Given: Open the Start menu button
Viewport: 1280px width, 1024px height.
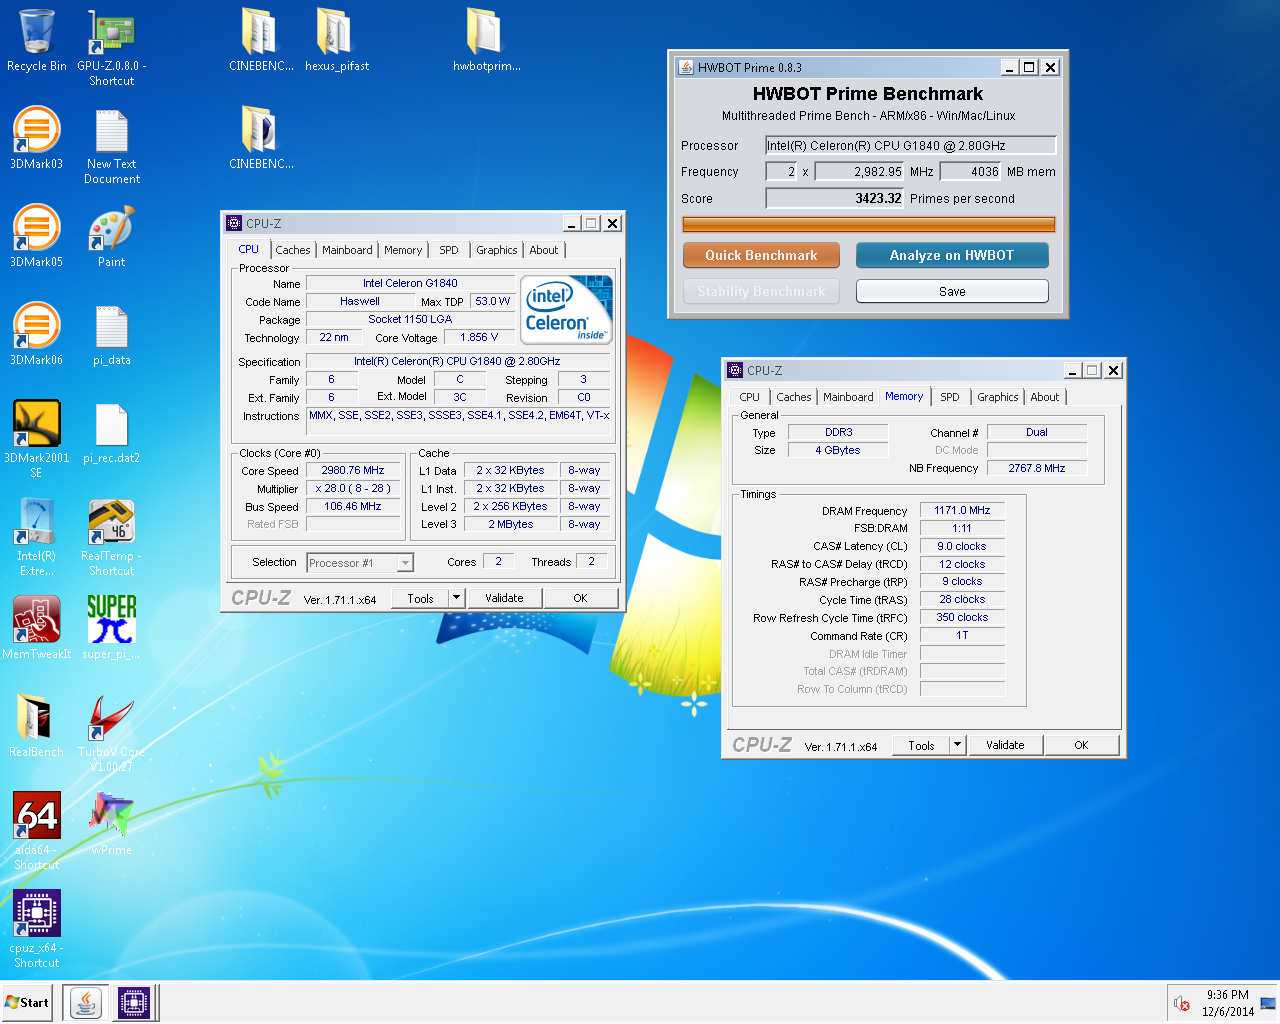Looking at the screenshot, I should (x=28, y=1002).
